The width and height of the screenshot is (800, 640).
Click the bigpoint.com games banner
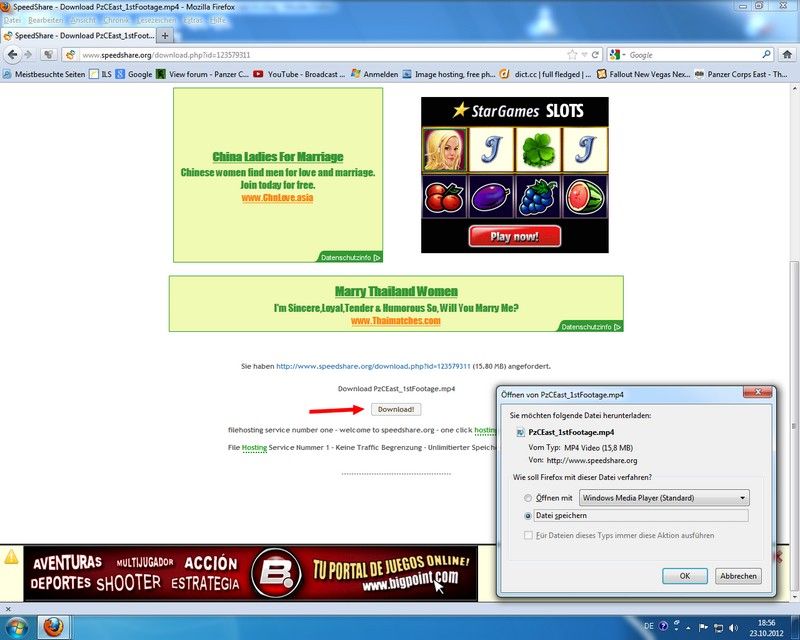[251, 573]
